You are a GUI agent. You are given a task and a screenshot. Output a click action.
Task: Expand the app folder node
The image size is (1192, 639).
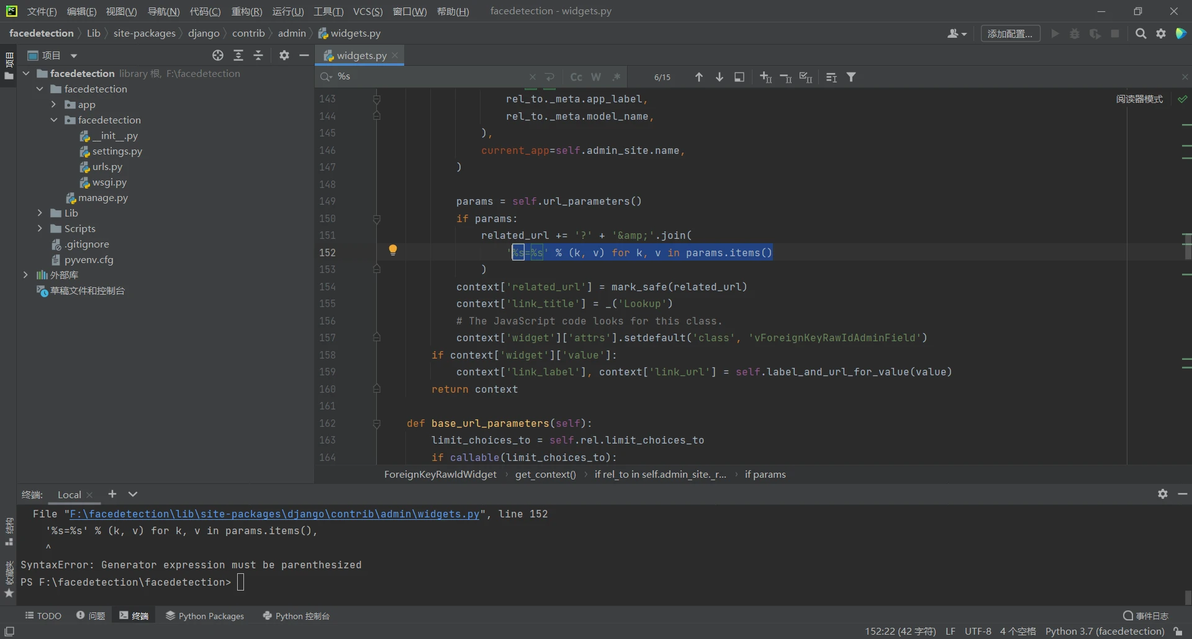(54, 105)
